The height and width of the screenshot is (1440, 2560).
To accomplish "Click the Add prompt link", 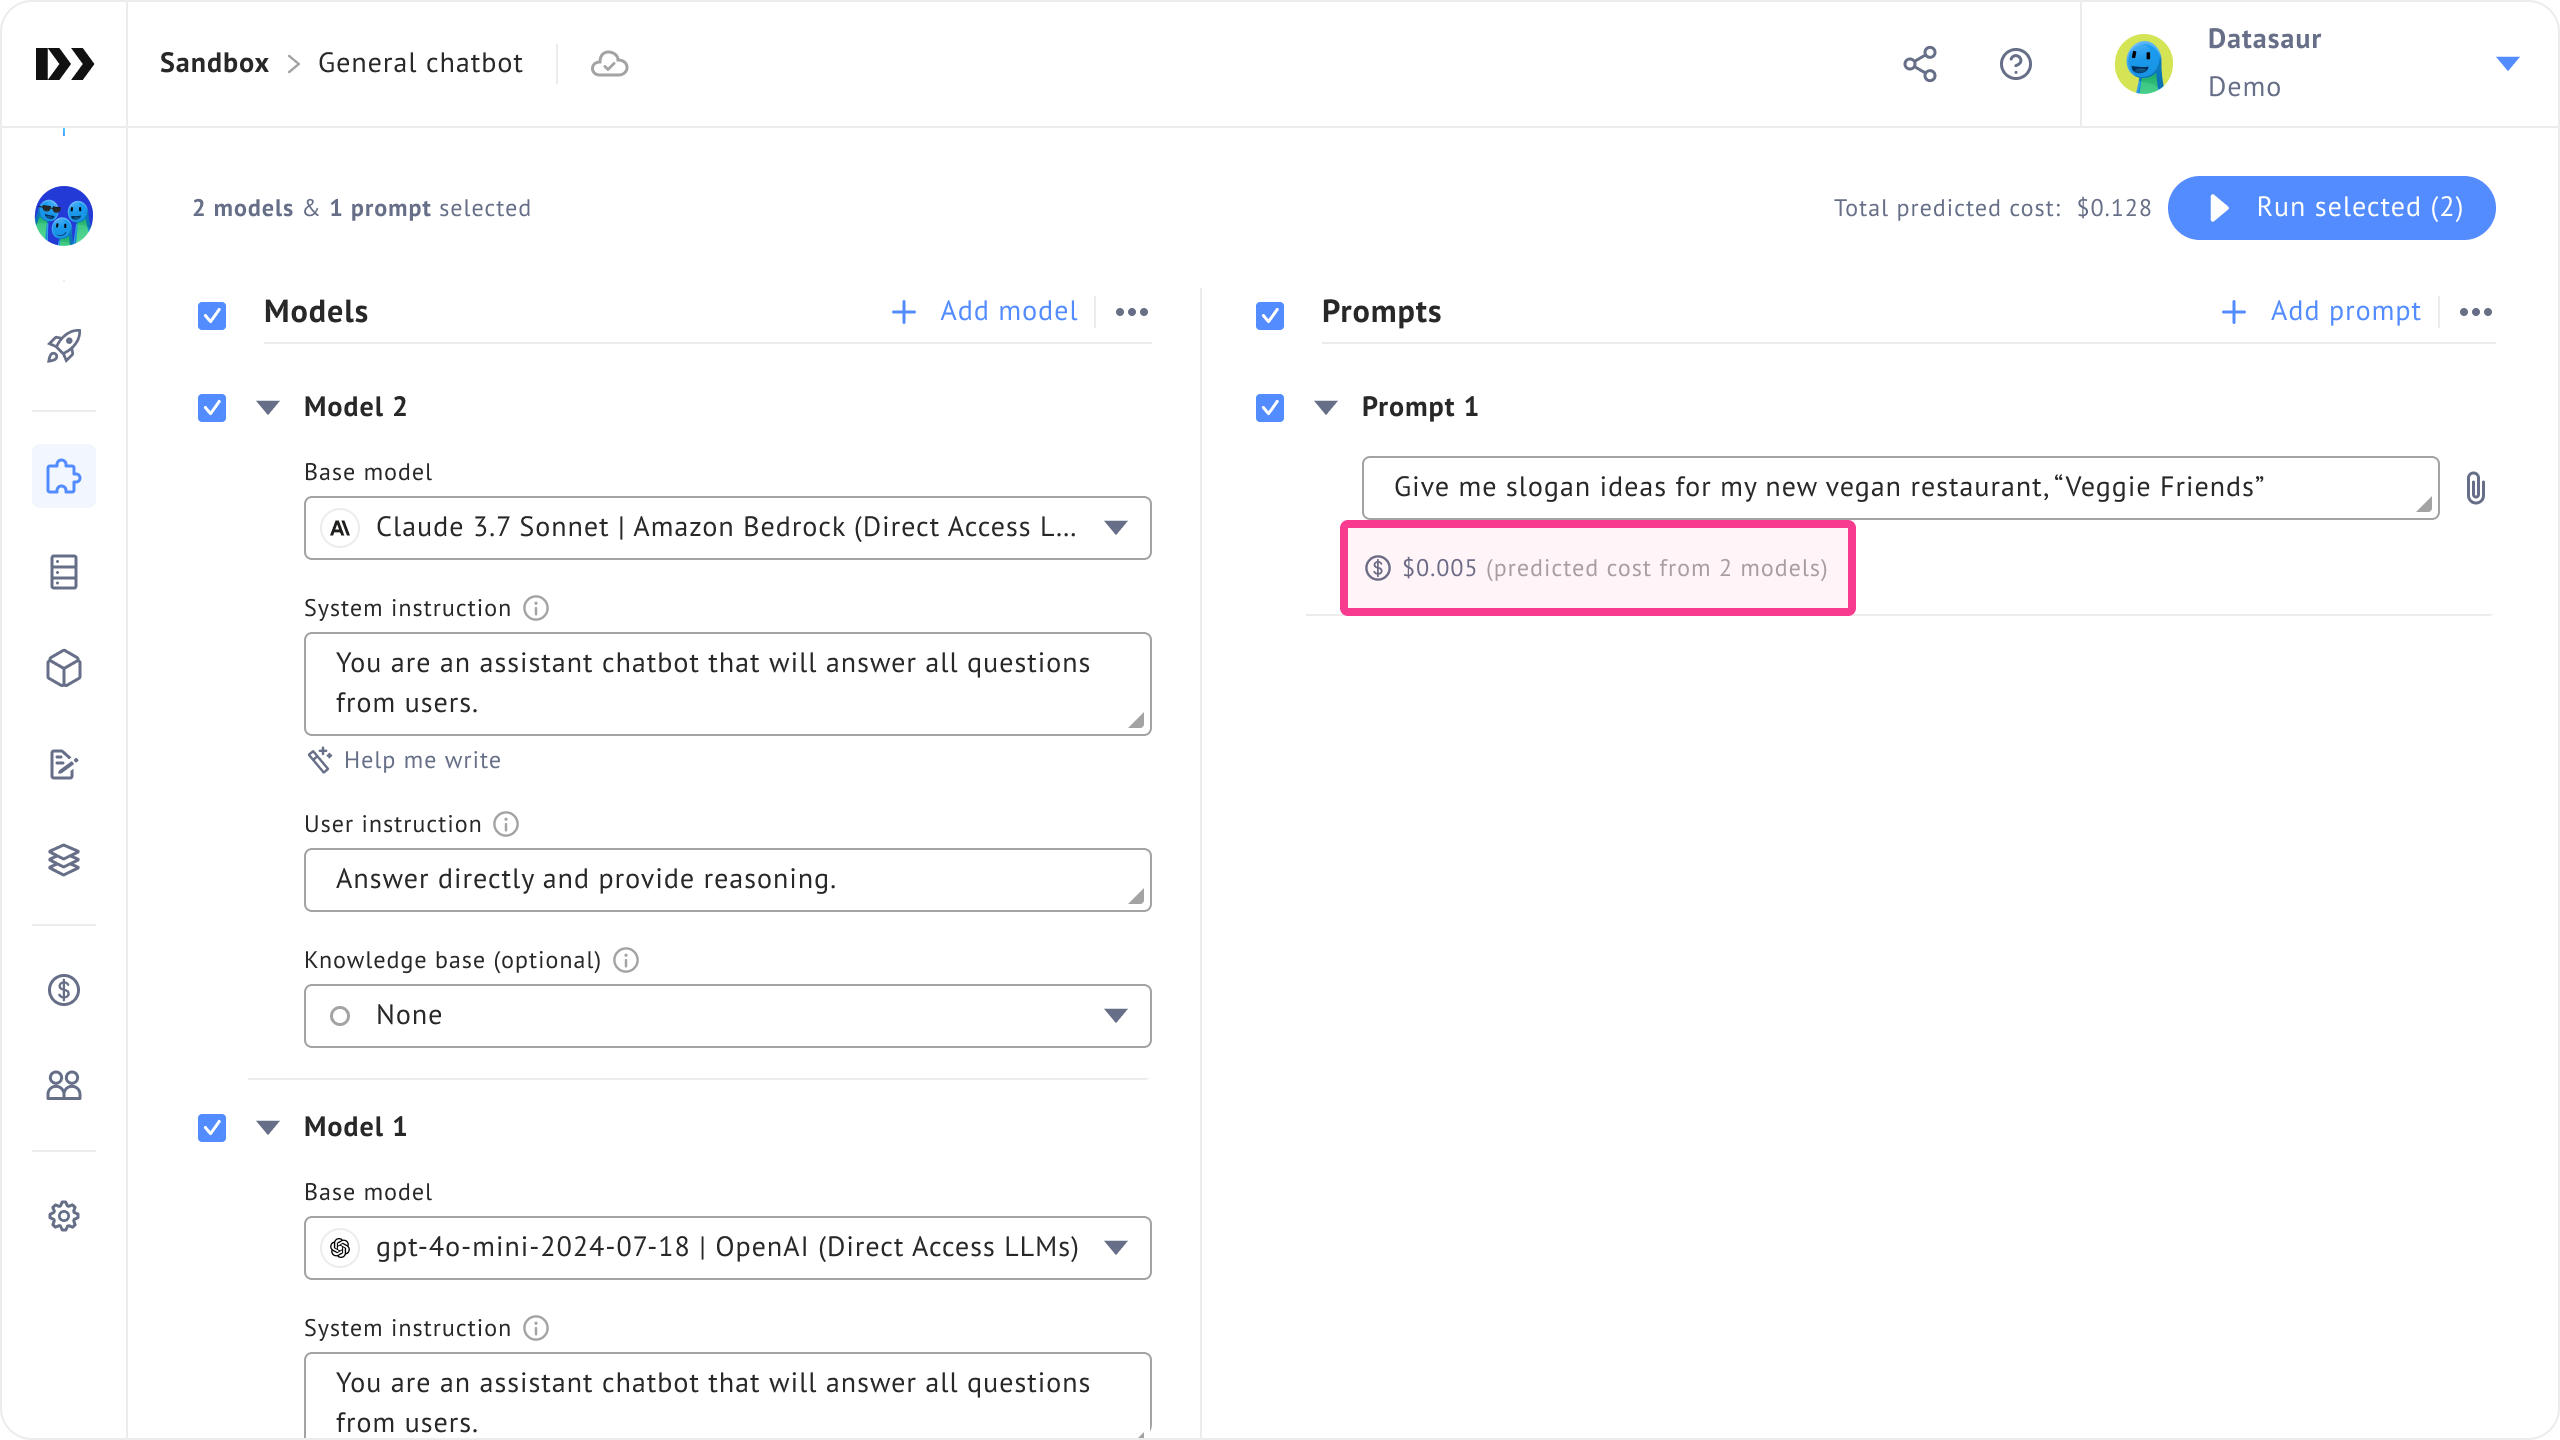I will [2320, 312].
